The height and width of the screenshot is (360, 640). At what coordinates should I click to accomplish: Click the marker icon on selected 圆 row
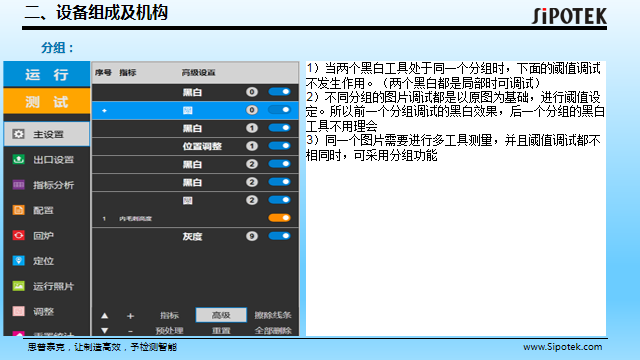104,111
